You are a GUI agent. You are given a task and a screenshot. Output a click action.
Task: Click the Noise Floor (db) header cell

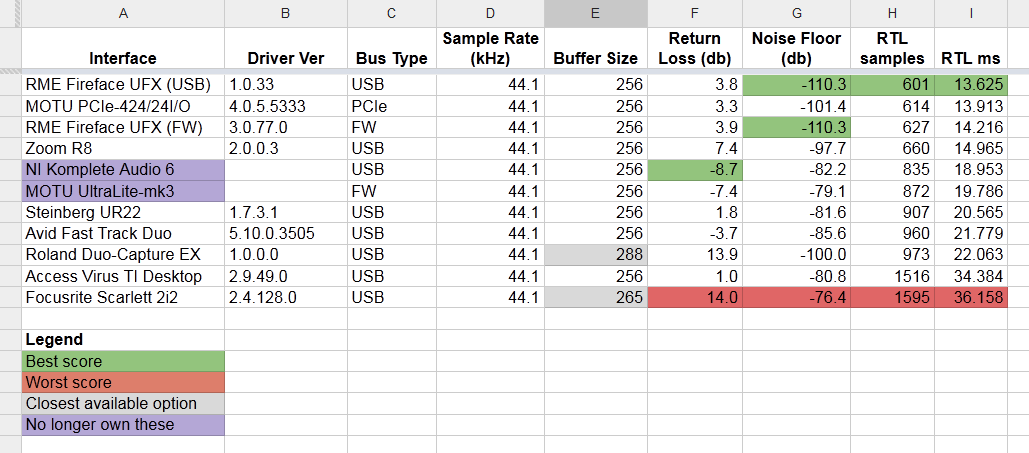796,48
